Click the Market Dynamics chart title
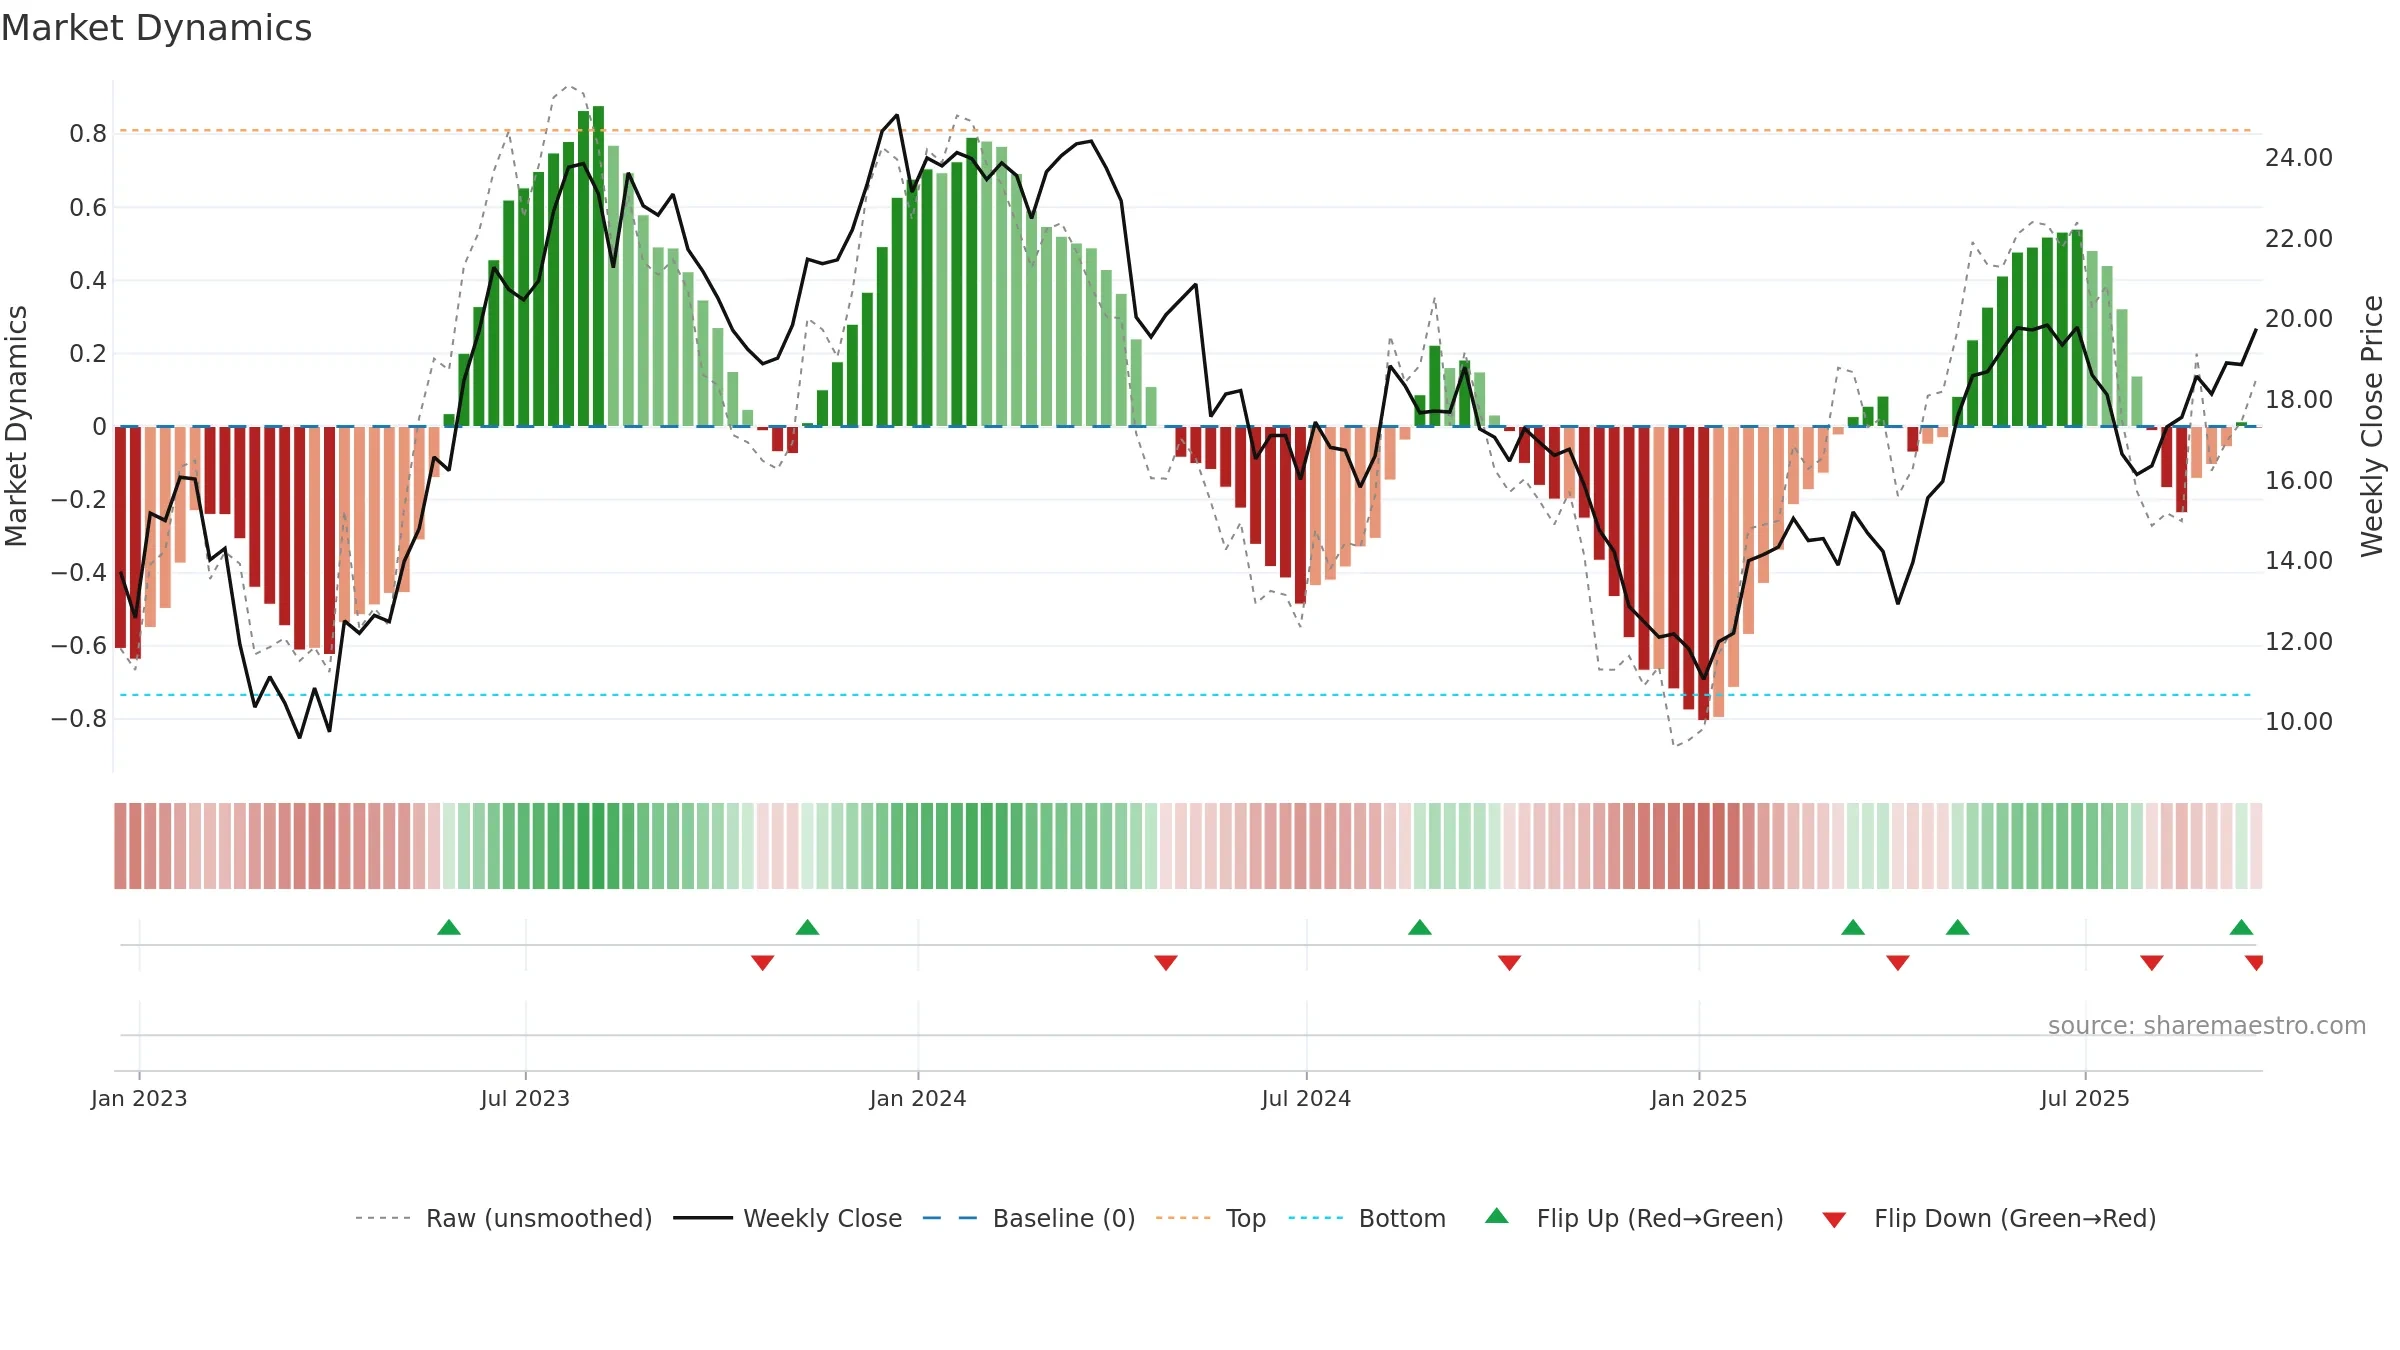Screen dimensions: 2400x1350 tap(156, 28)
